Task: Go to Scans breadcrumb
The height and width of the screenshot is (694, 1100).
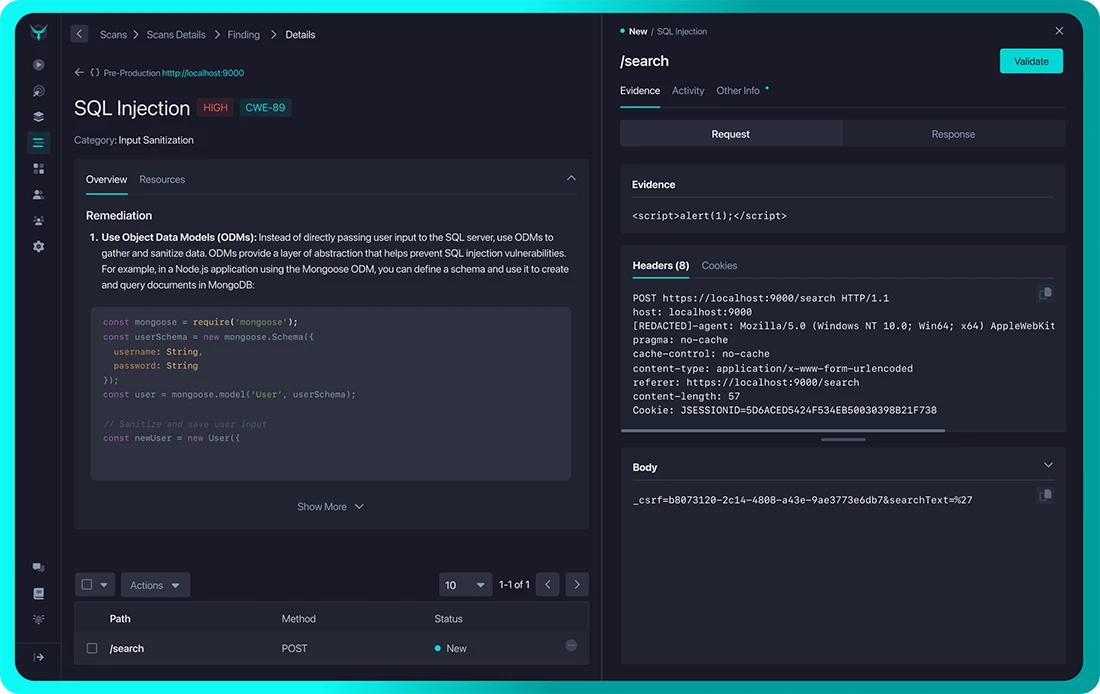Action: pos(113,34)
